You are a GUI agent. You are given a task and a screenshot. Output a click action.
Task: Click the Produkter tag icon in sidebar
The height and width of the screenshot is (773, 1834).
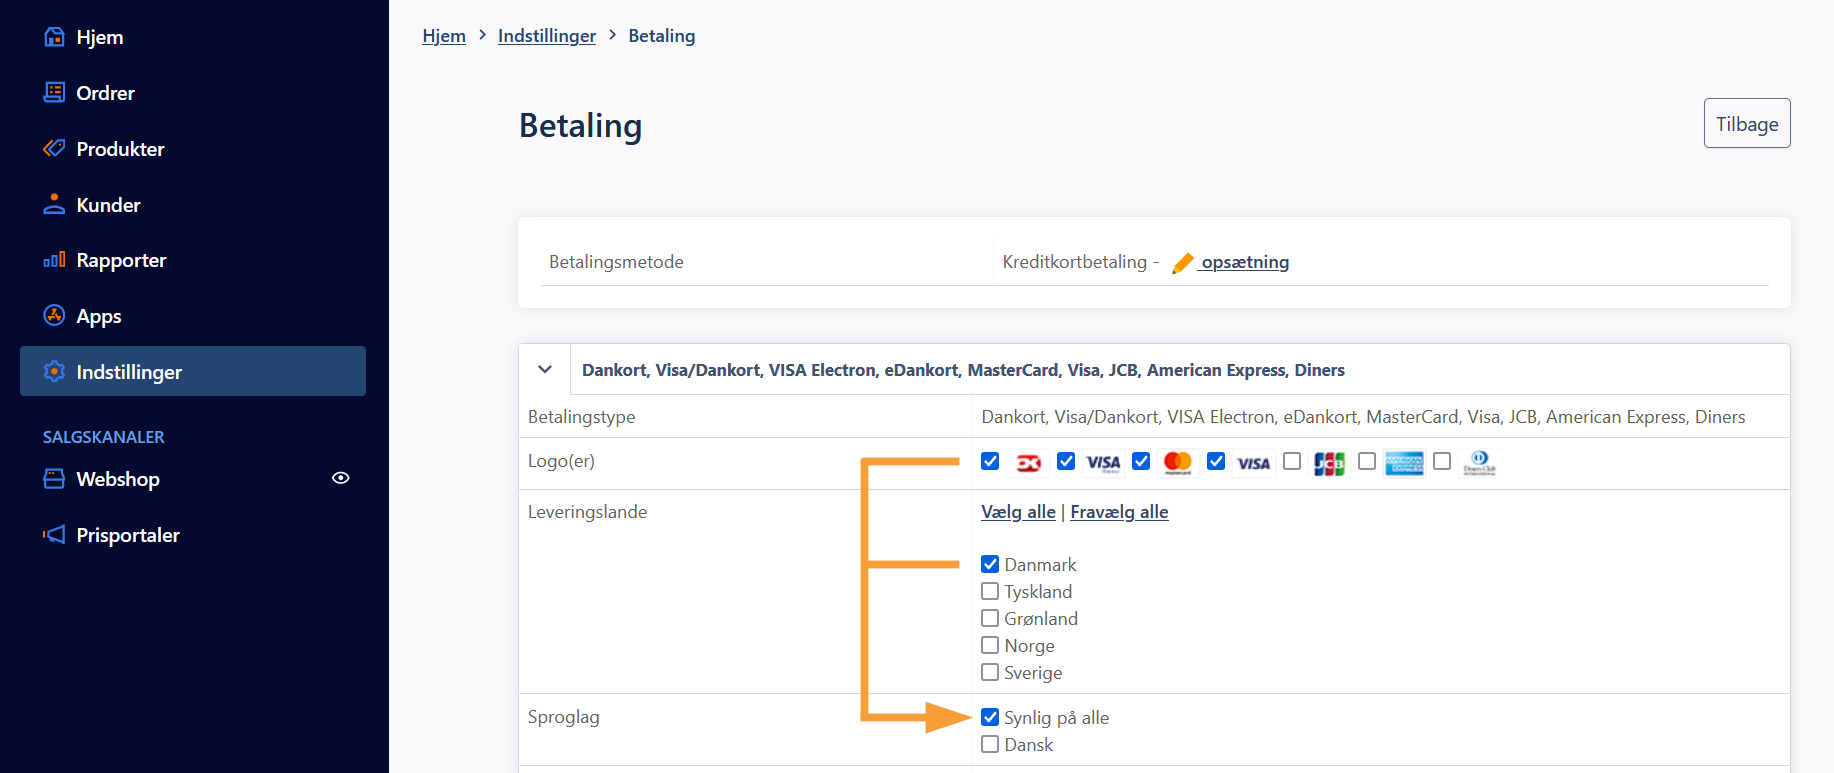click(54, 148)
